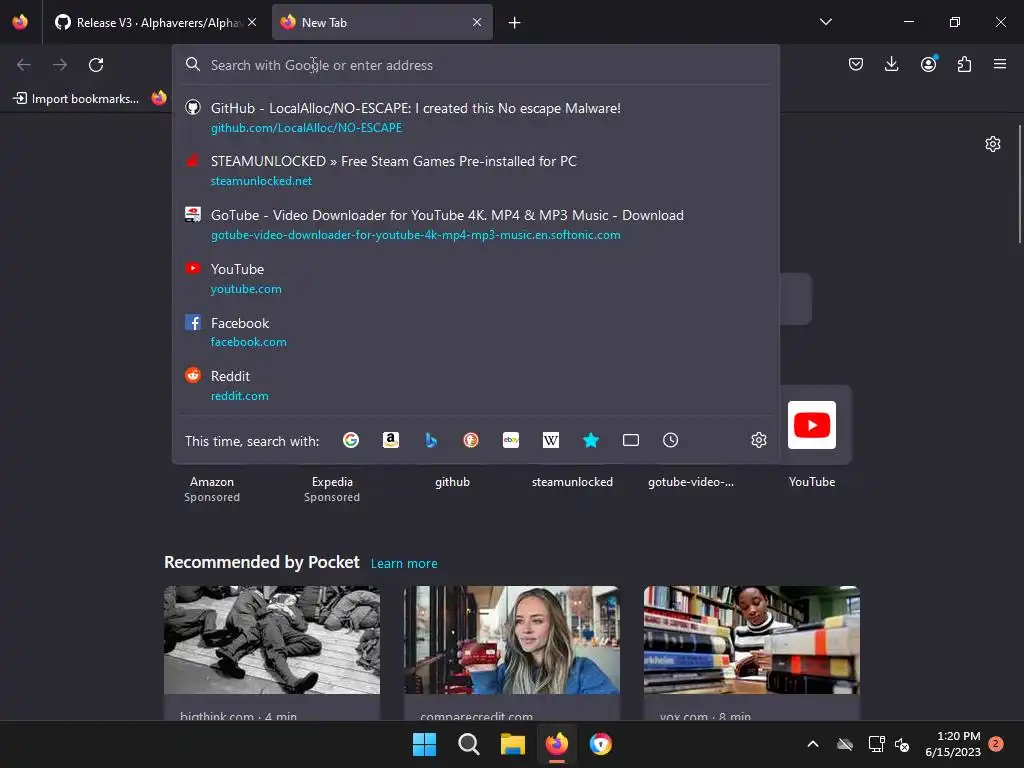Open Chrome-like browser icon in taskbar

point(601,744)
